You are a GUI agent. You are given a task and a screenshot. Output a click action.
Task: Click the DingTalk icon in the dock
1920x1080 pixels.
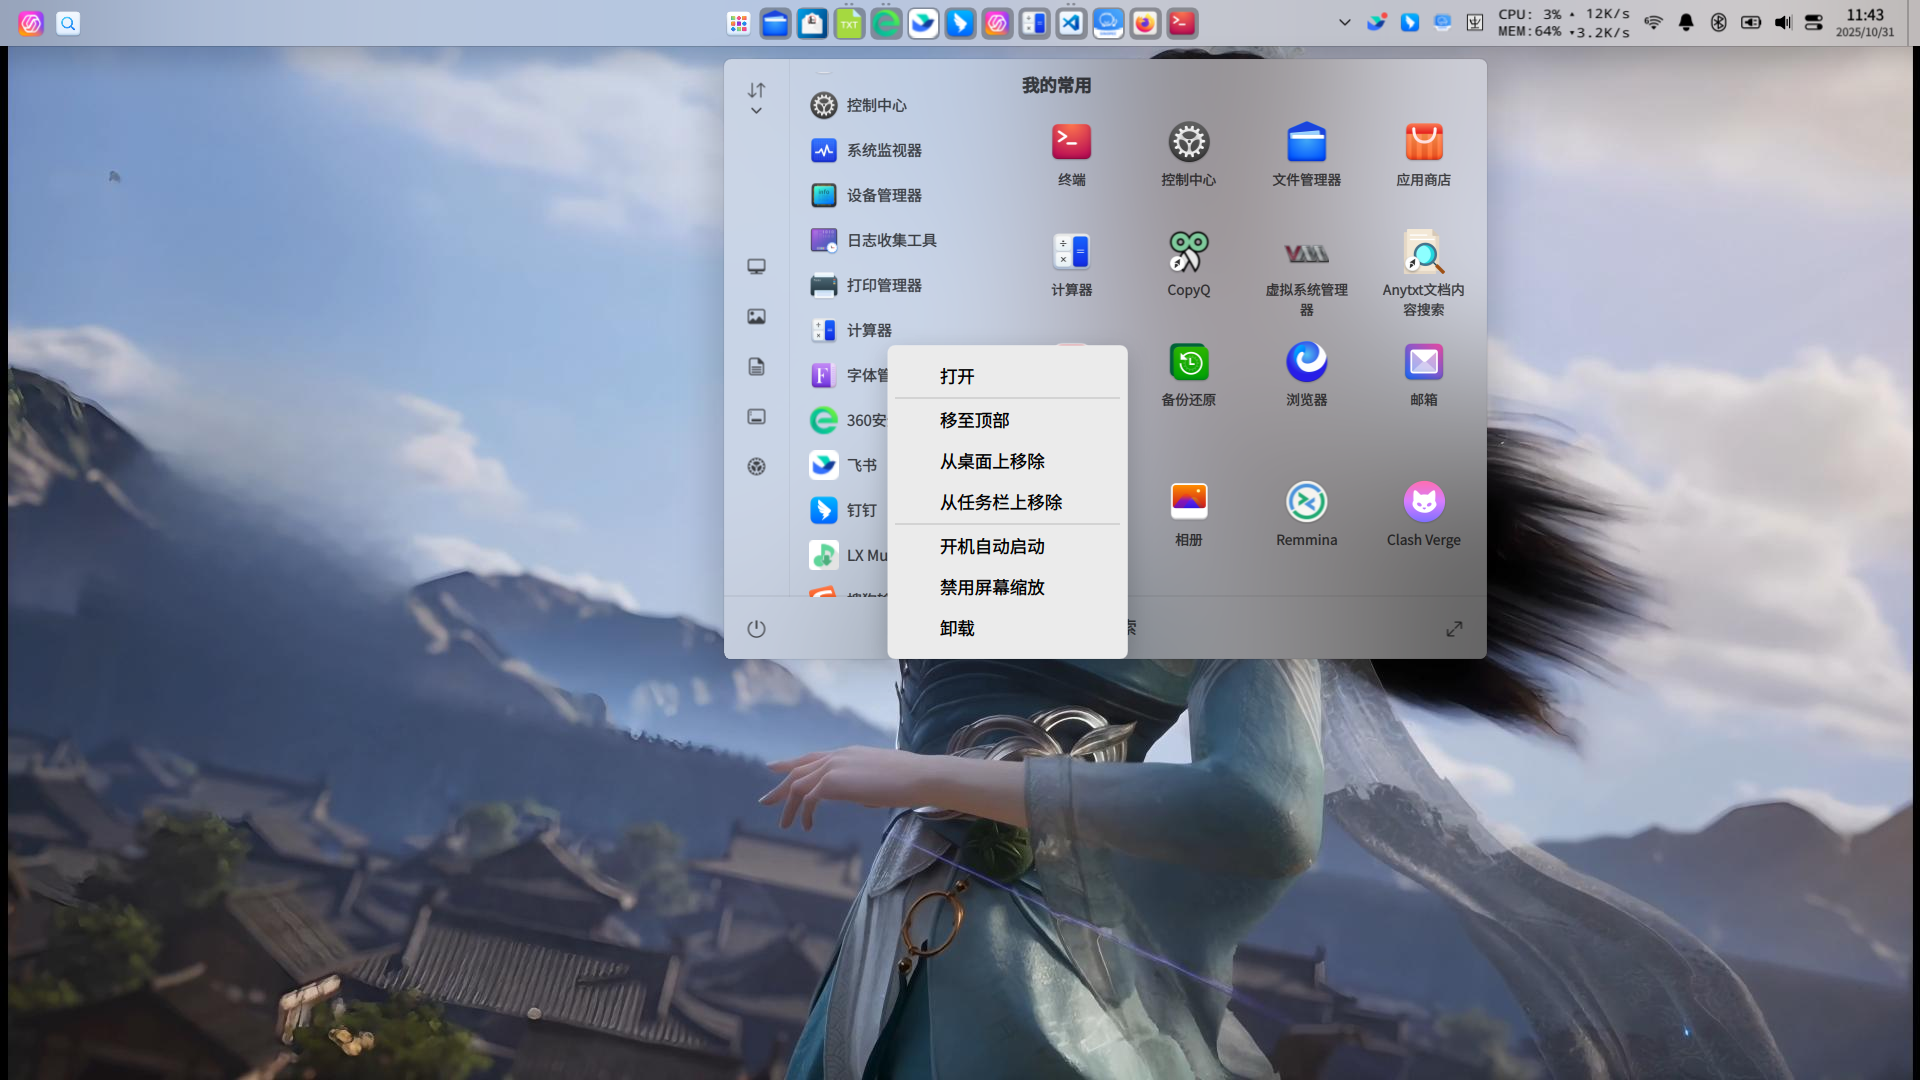pos(960,23)
